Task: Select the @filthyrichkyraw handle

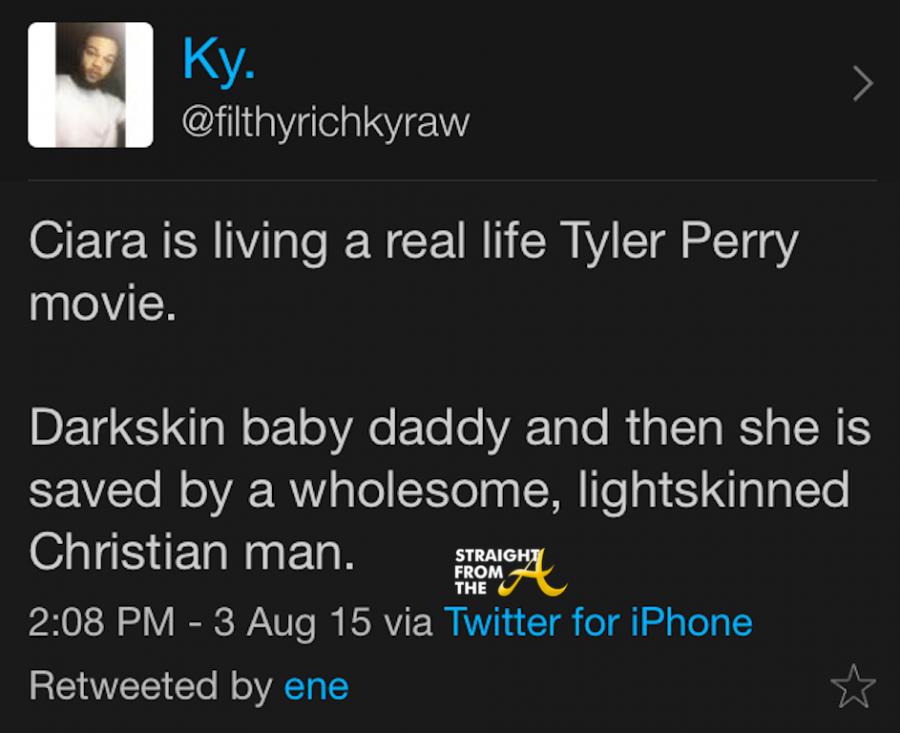Action: (x=325, y=122)
